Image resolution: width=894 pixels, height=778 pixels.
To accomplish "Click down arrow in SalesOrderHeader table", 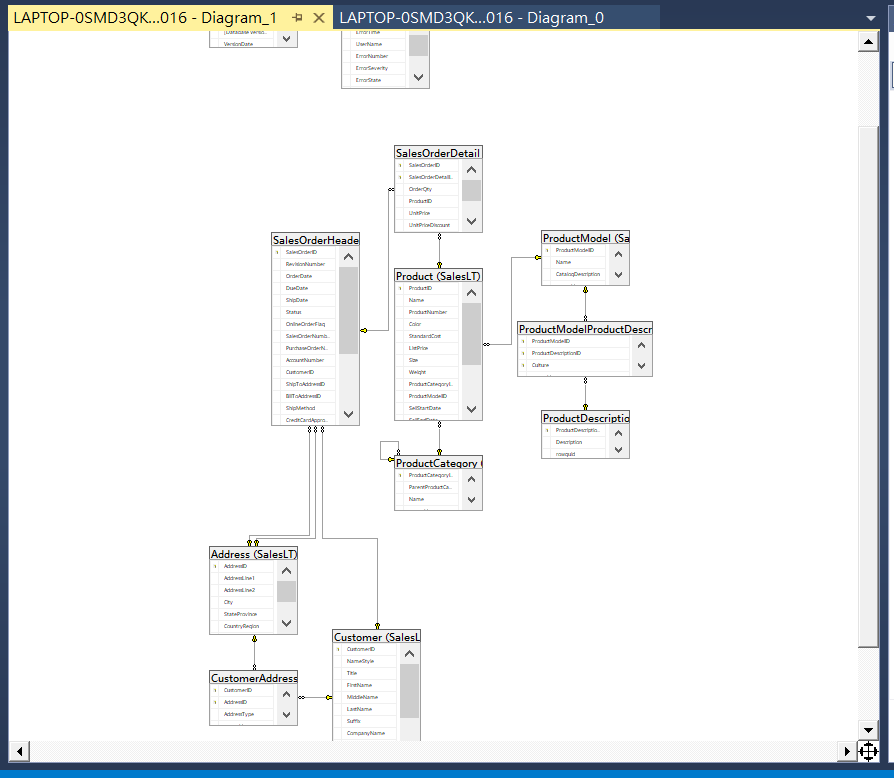I will click(348, 414).
